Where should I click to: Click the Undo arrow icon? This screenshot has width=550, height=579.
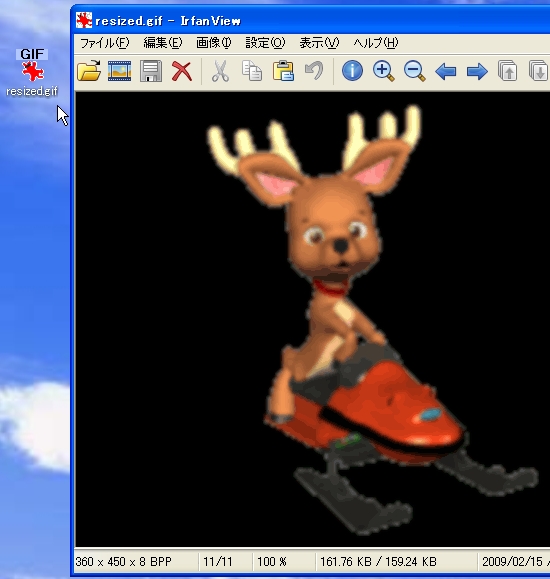[x=314, y=71]
